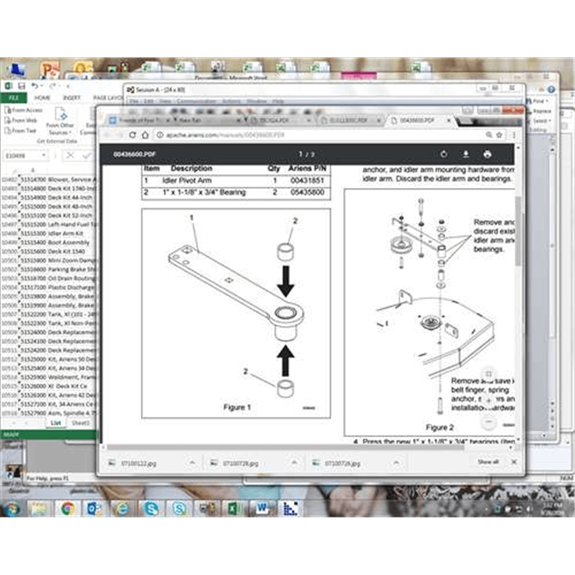Open Word from the taskbar
575x575 pixels.
(262, 508)
